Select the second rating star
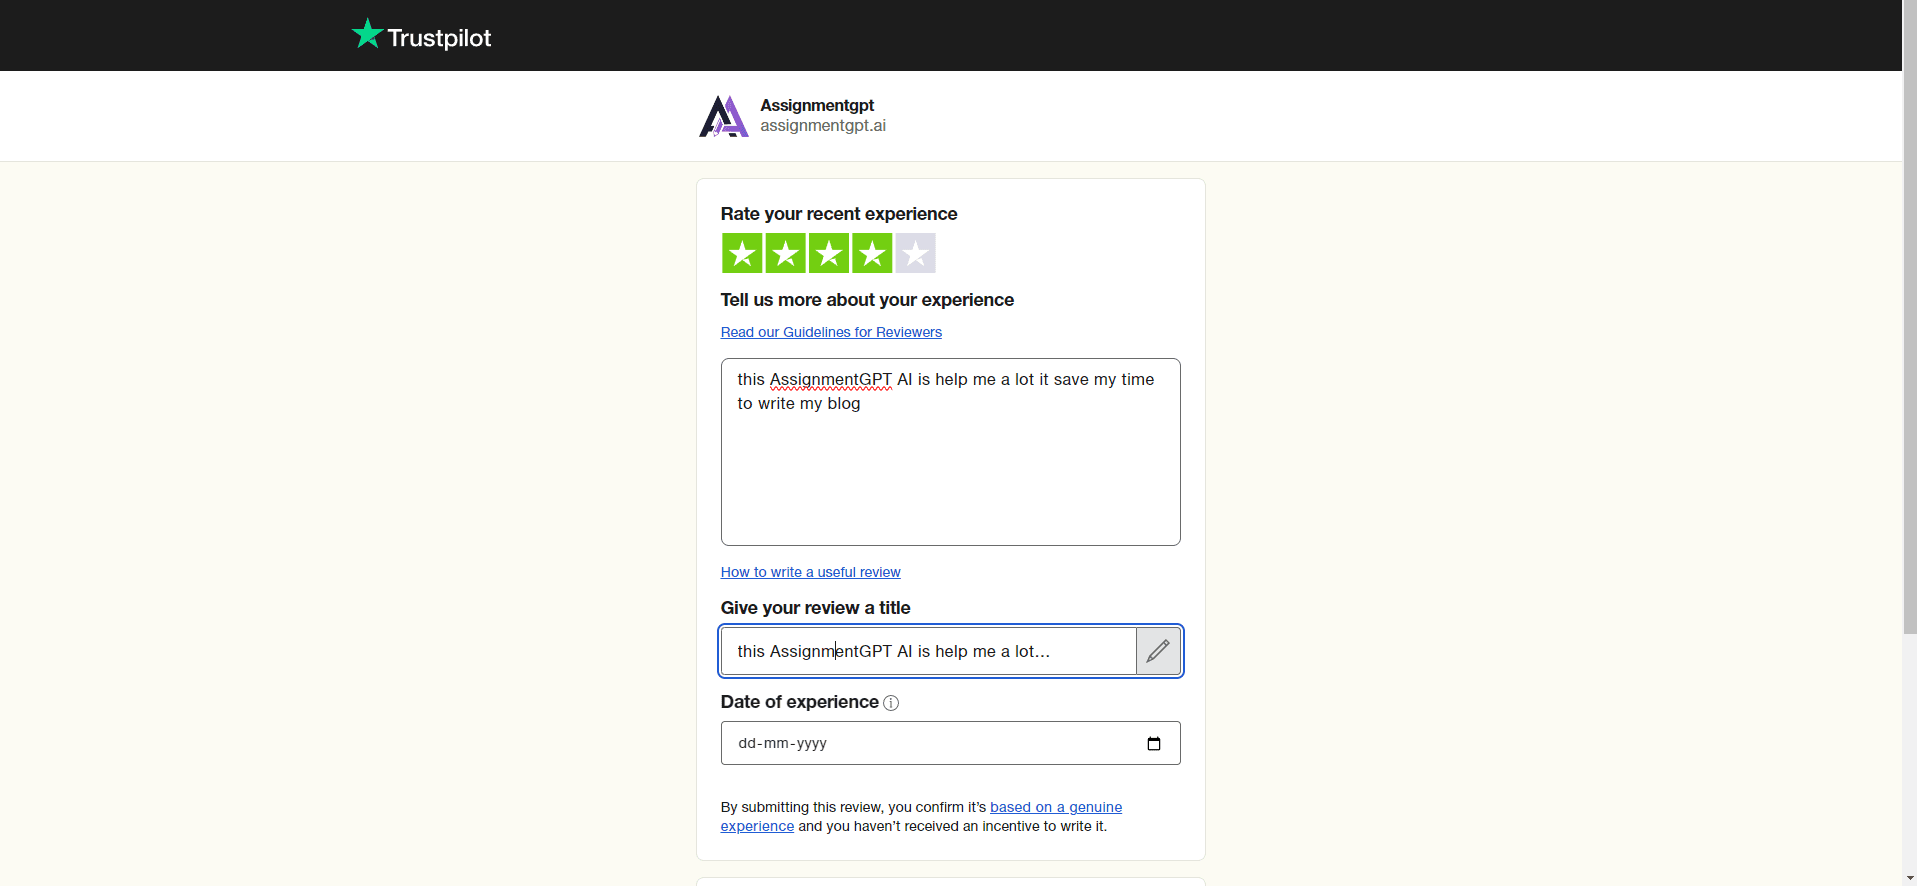Viewport: 1917px width, 886px height. (x=785, y=253)
